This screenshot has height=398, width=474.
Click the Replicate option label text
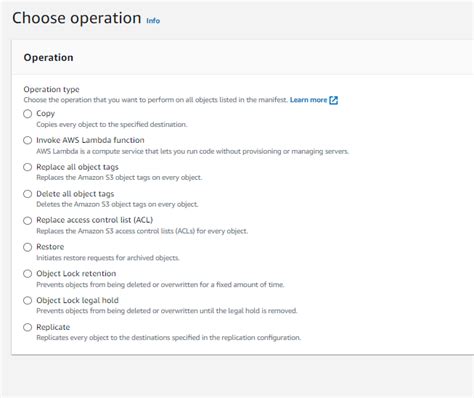tap(53, 327)
